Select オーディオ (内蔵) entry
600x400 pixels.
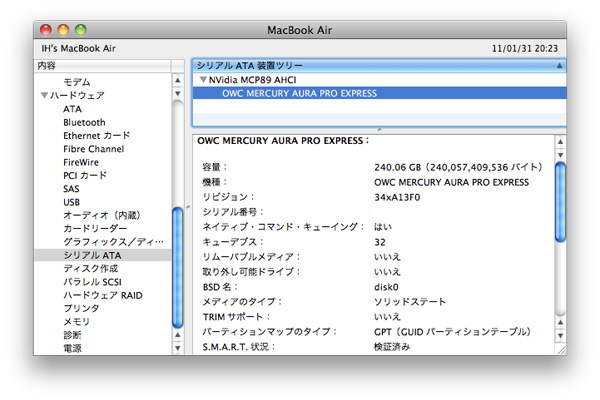[x=102, y=215]
